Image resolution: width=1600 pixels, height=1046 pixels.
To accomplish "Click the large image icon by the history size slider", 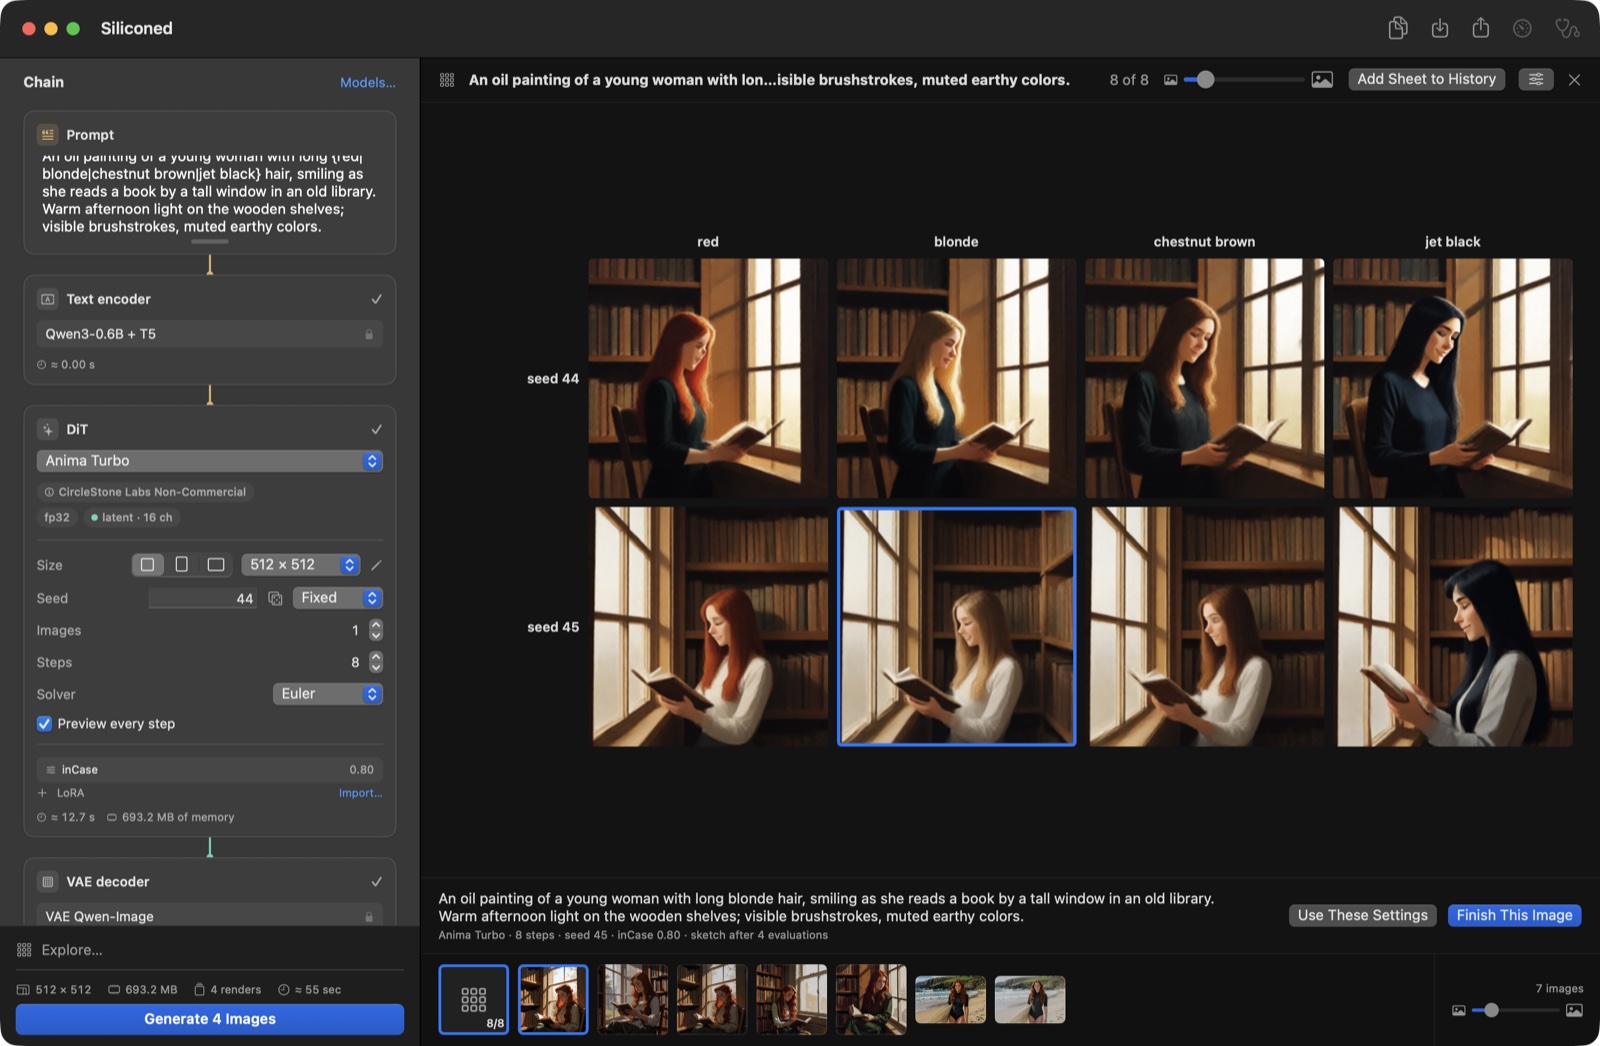I will click(1574, 1010).
